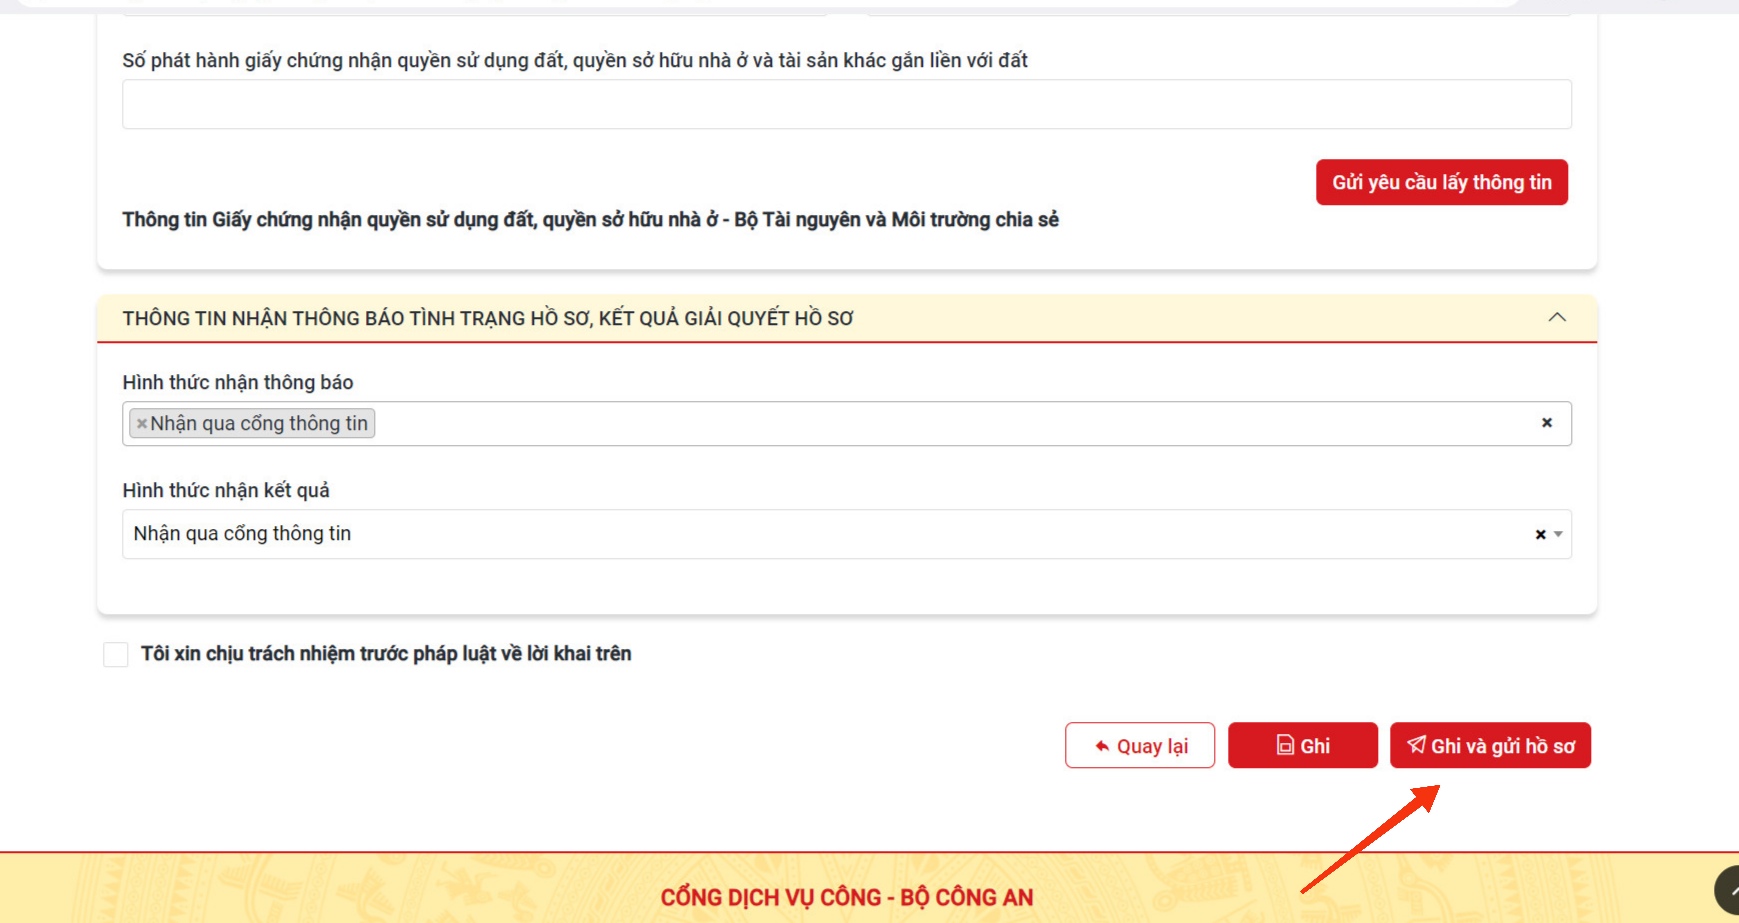Screen dimensions: 1739x923
Task: Click the "Ghi" save button
Action: [x=1302, y=746]
